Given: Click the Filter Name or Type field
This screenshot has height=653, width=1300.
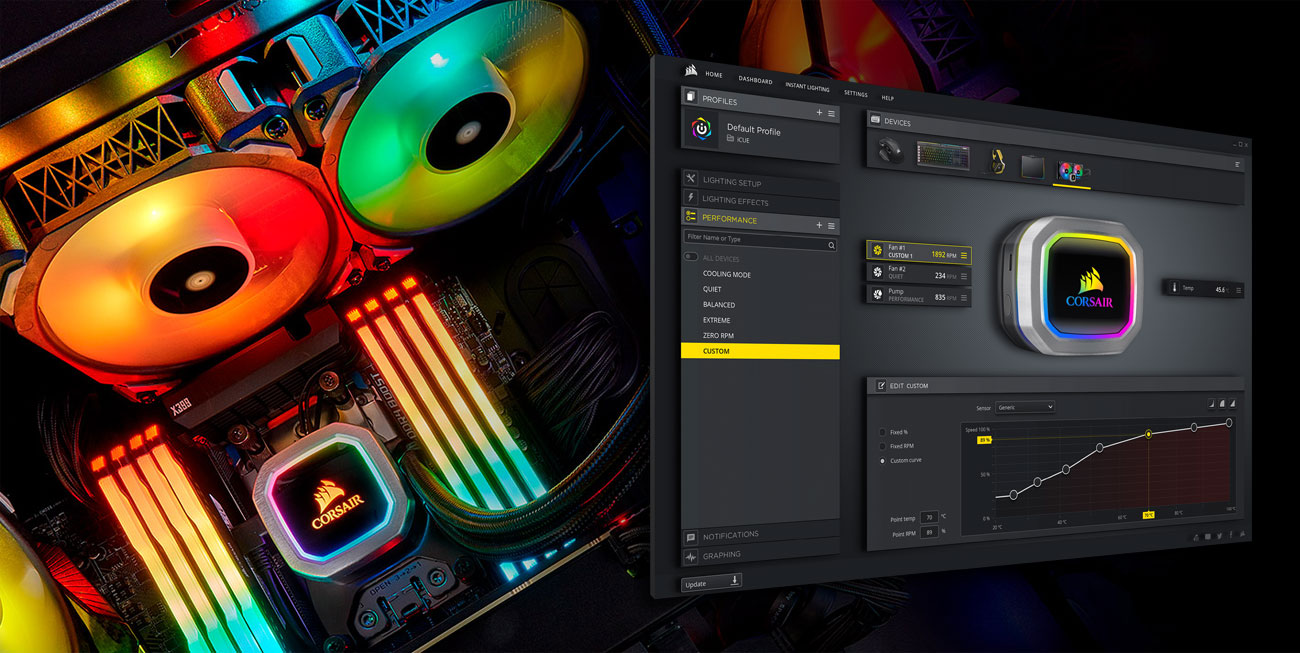Looking at the screenshot, I should [x=760, y=241].
